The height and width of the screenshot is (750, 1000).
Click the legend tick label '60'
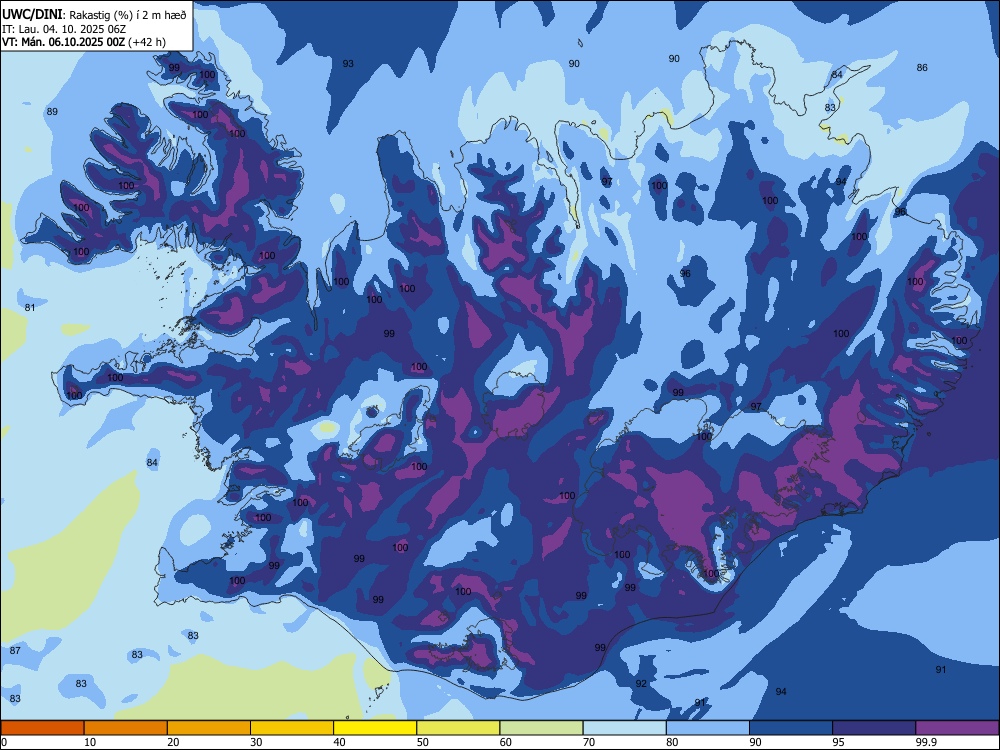click(x=506, y=742)
